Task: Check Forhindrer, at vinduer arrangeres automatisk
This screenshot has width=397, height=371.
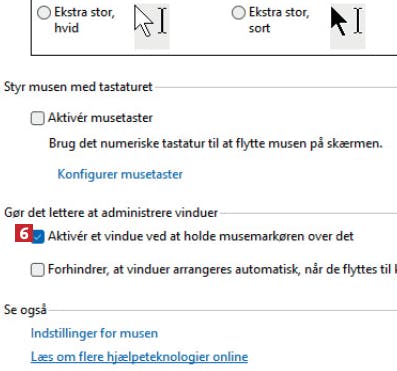Action: coord(37,269)
